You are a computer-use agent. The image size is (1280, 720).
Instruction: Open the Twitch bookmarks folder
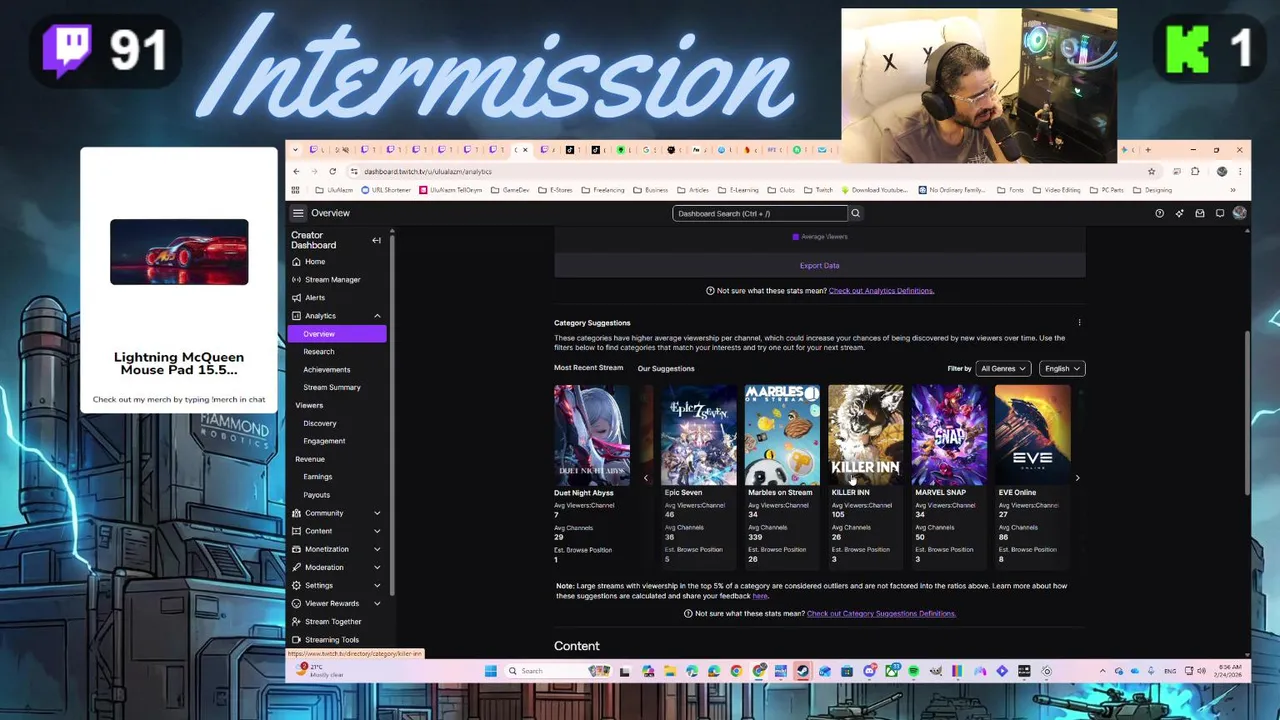click(818, 190)
